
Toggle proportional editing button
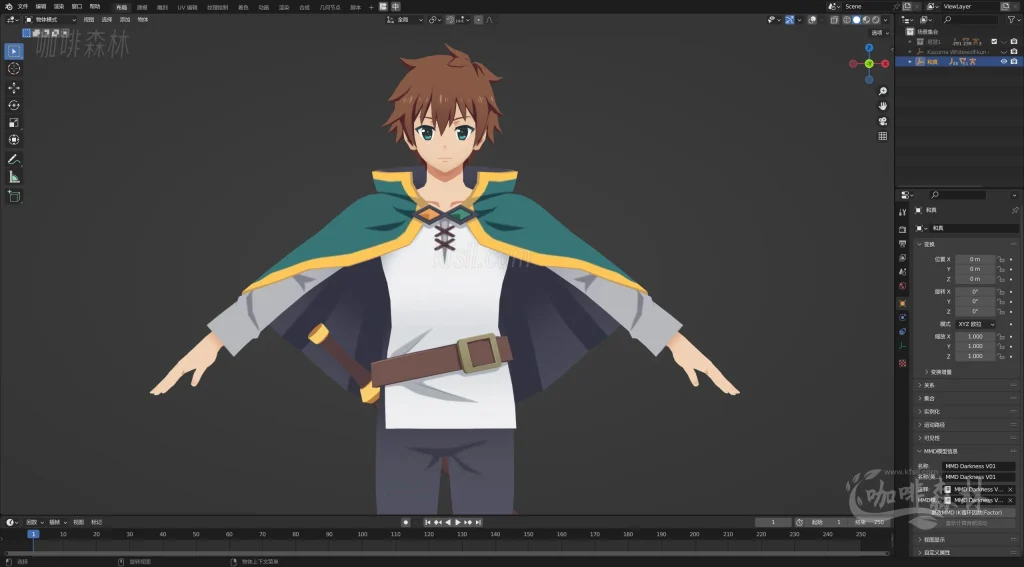tap(479, 20)
